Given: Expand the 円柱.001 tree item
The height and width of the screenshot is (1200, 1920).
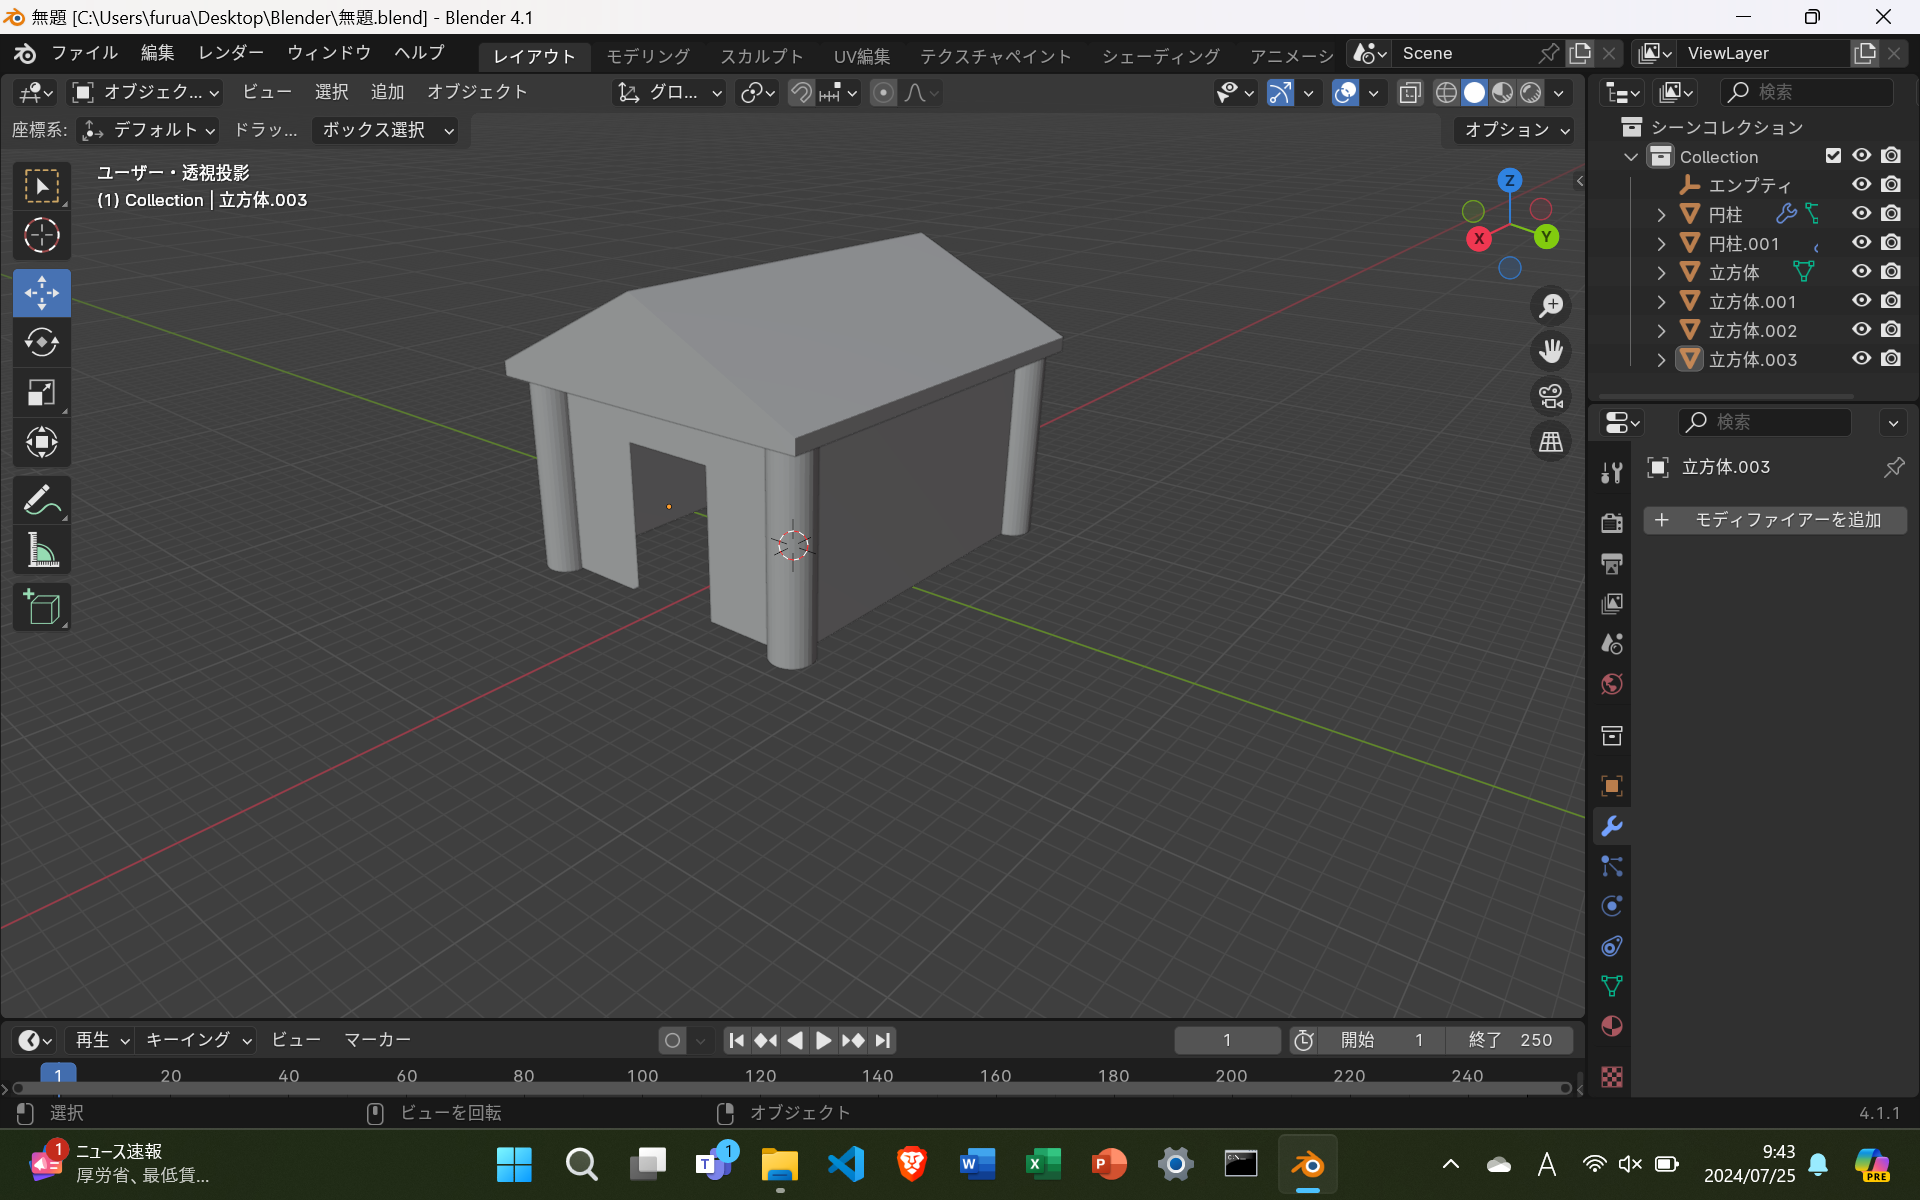Looking at the screenshot, I should (1661, 244).
